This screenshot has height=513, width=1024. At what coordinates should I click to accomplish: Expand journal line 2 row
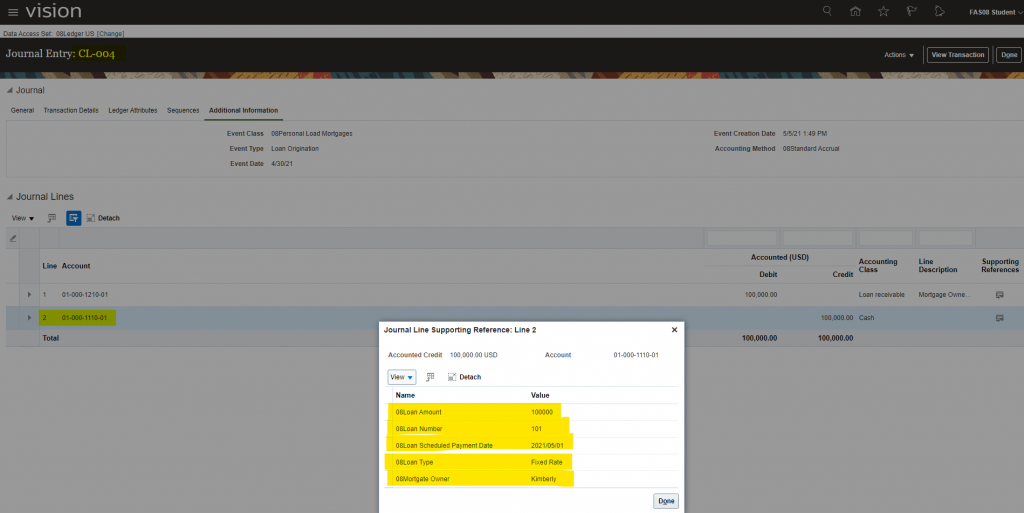tap(29, 317)
